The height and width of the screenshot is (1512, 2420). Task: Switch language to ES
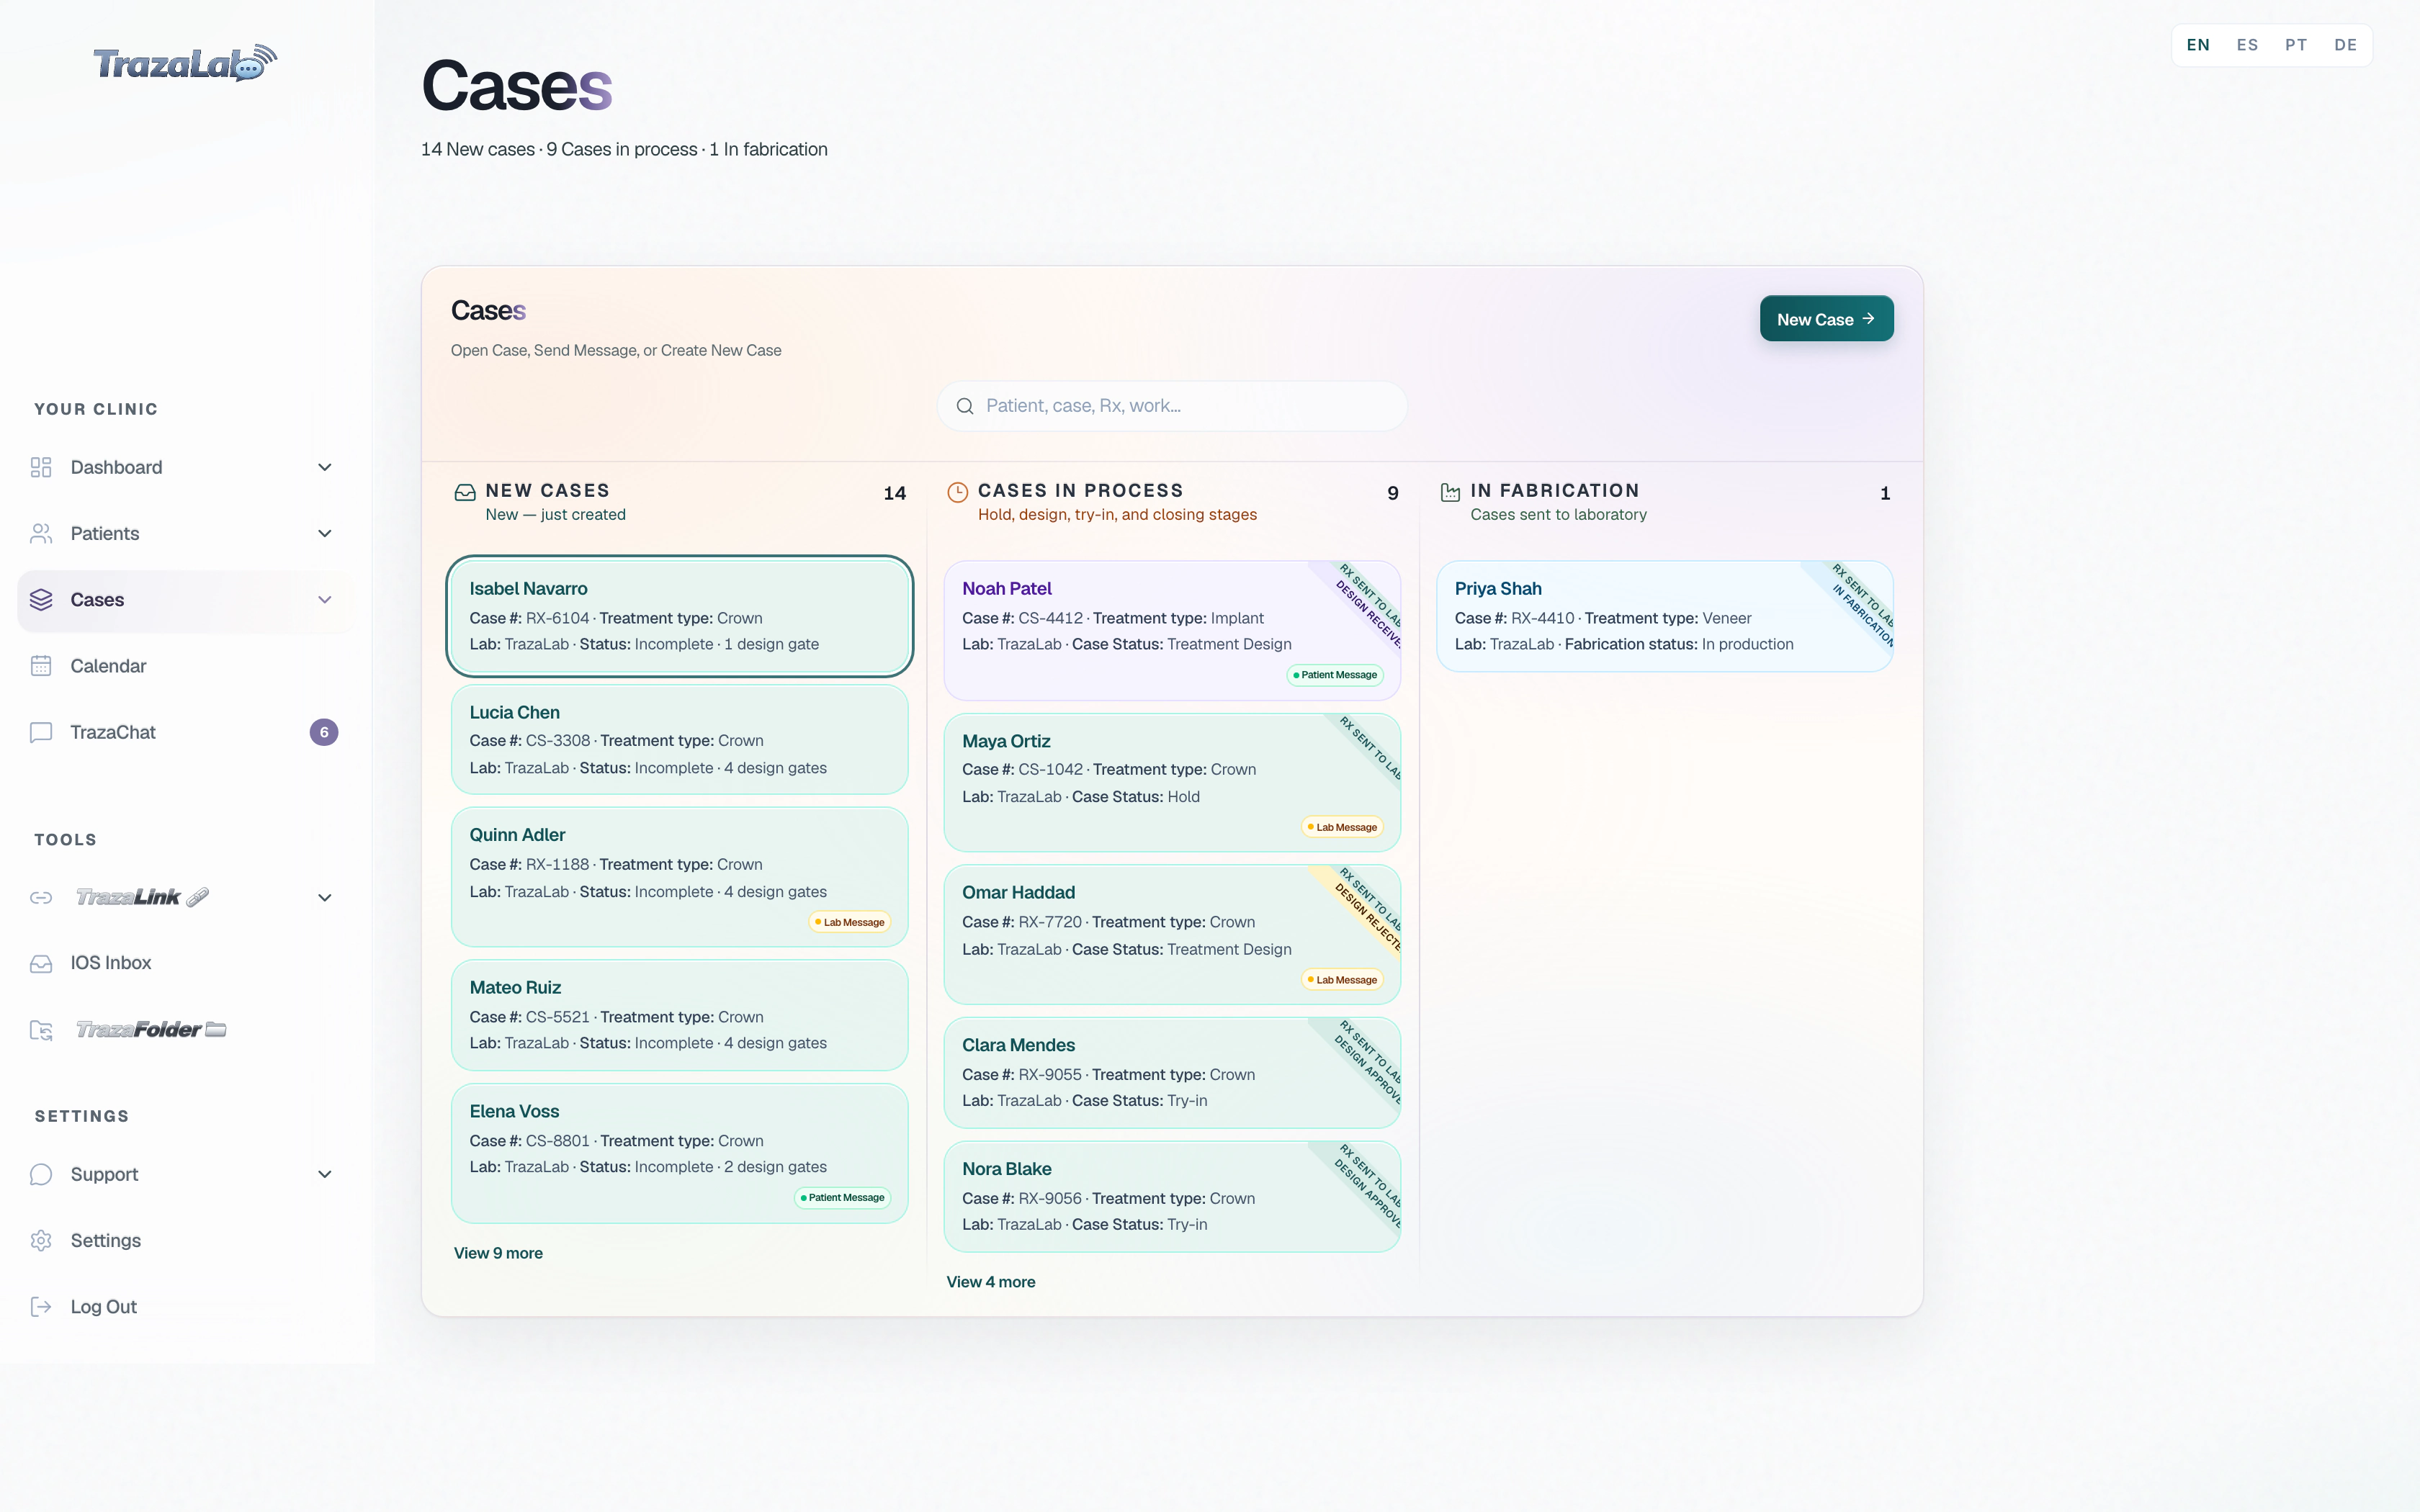2247,45
